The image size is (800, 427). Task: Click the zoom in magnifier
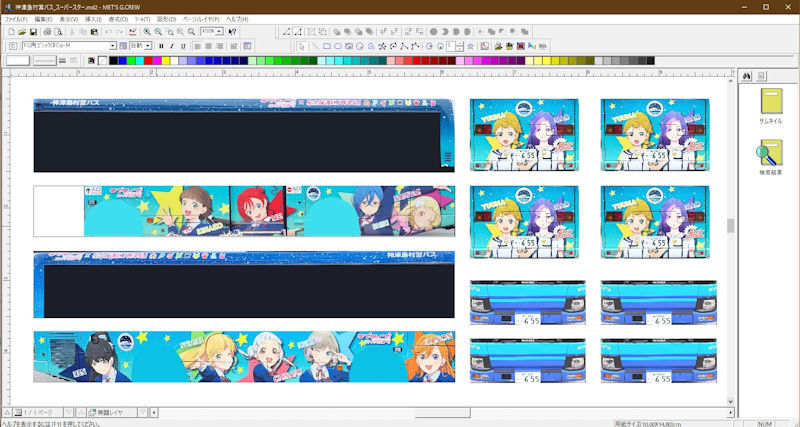(x=147, y=32)
